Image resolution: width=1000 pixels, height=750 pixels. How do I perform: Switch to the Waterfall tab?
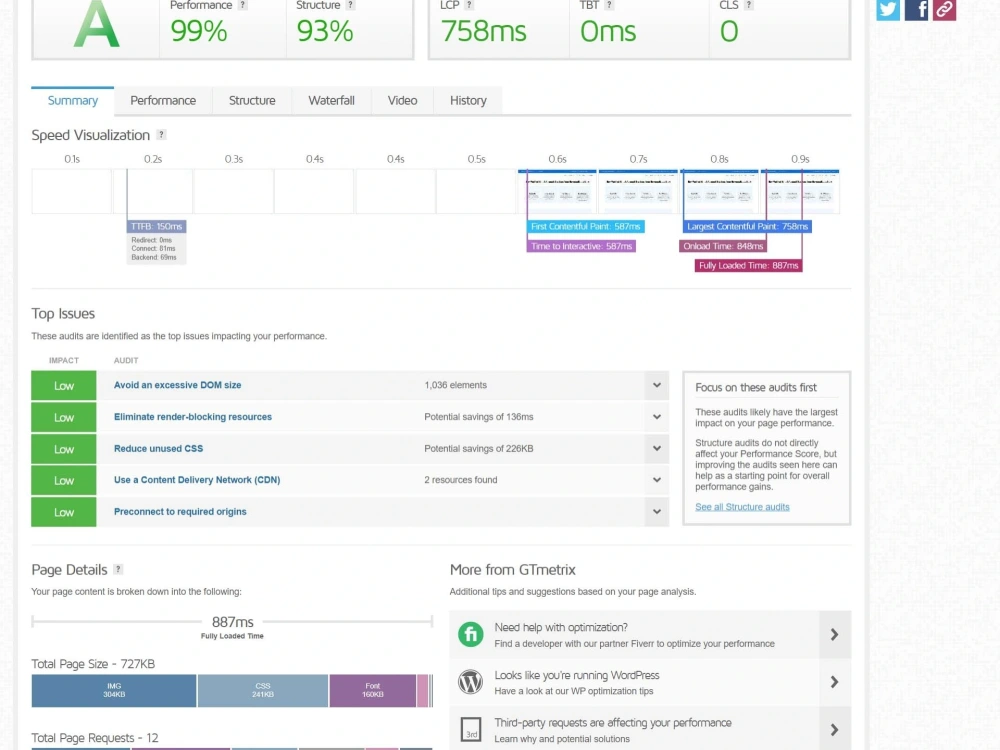331,101
